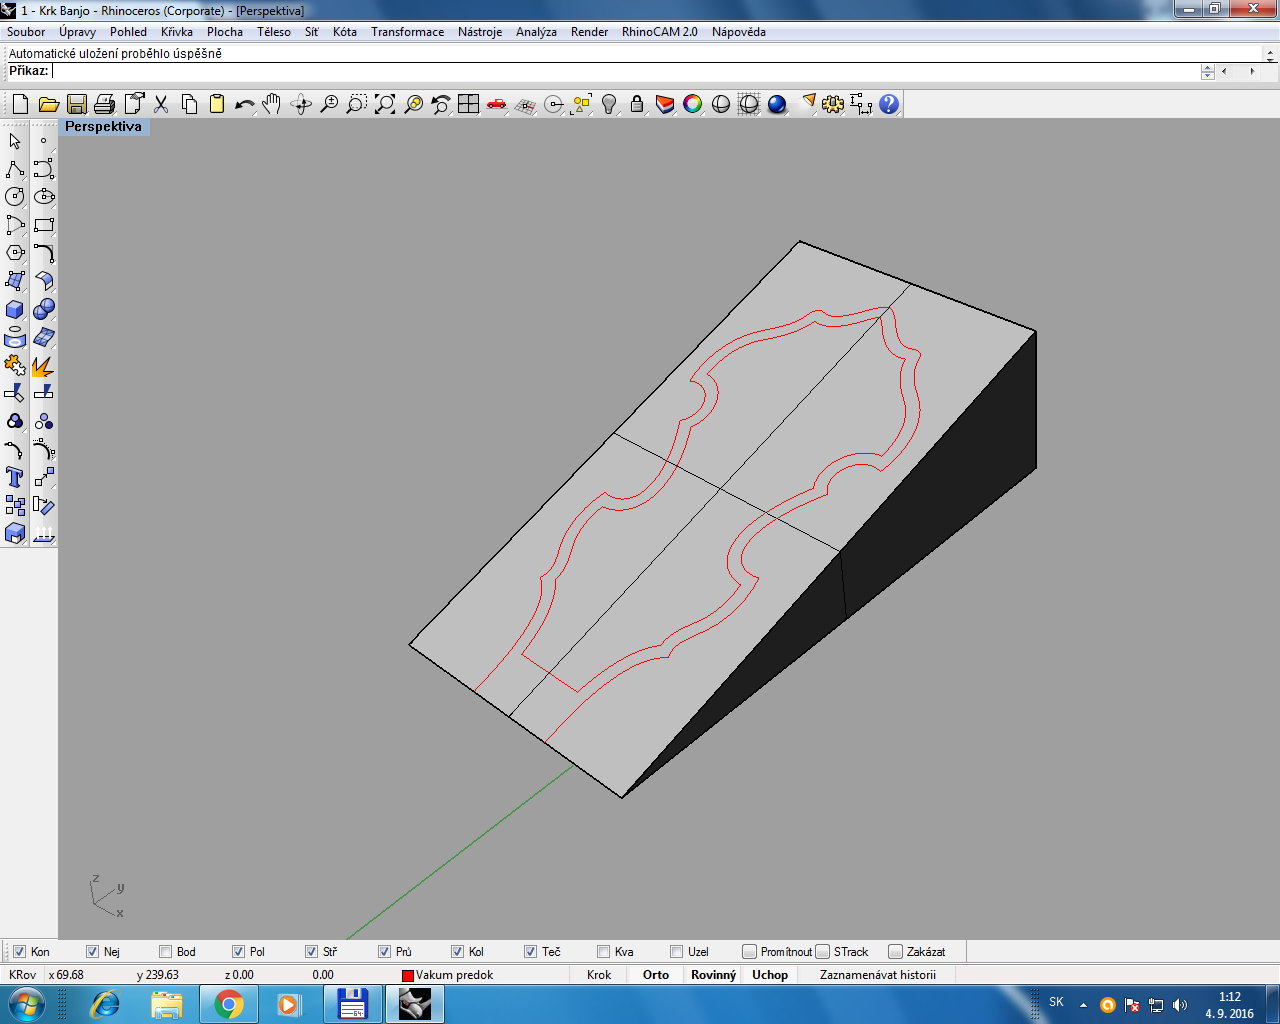Open the RhinoCAM 2.0 menu
Image resolution: width=1280 pixels, height=1024 pixels.
(x=659, y=32)
